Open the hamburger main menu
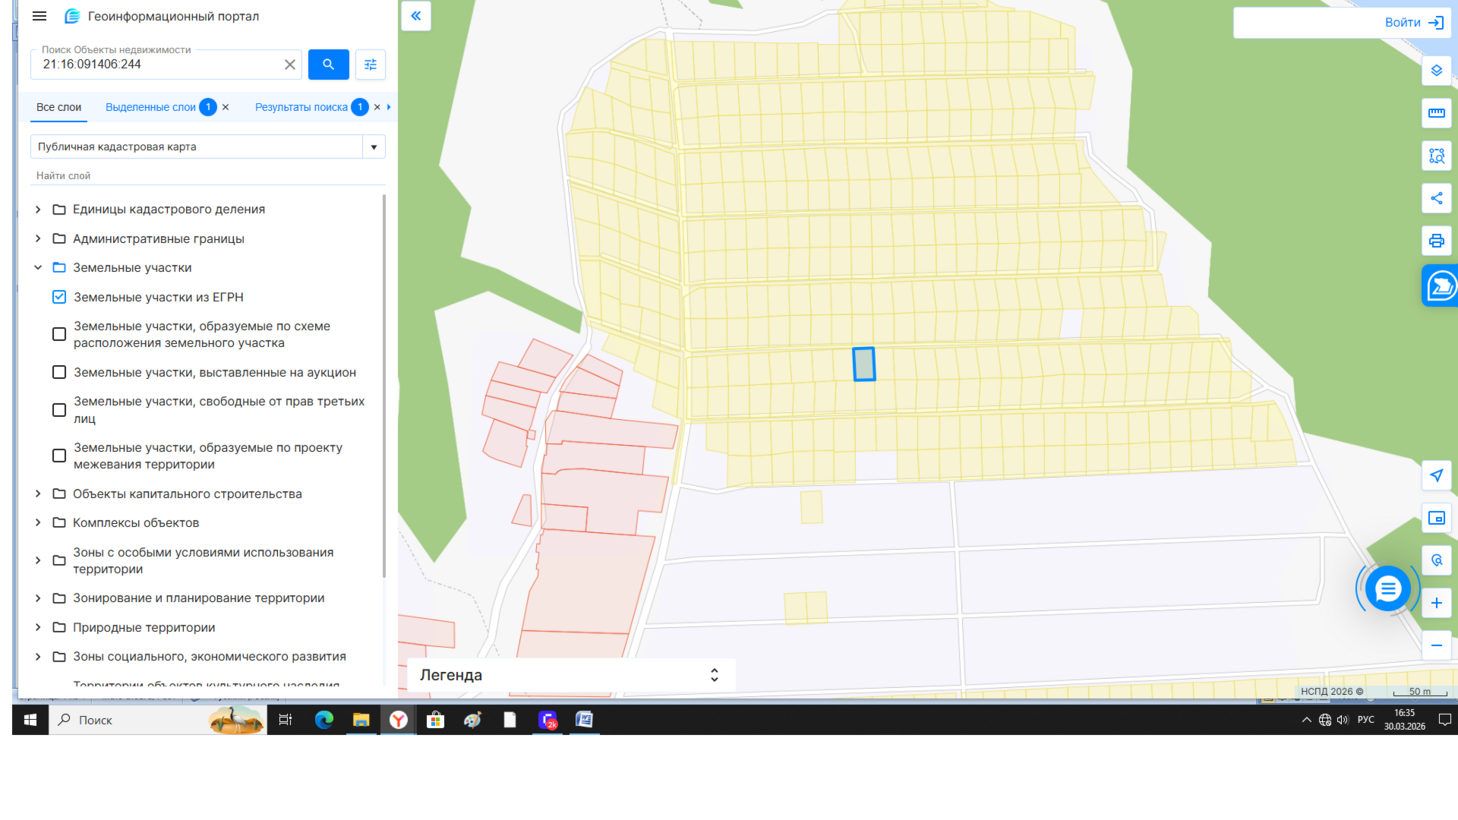The width and height of the screenshot is (1458, 820). tap(39, 16)
